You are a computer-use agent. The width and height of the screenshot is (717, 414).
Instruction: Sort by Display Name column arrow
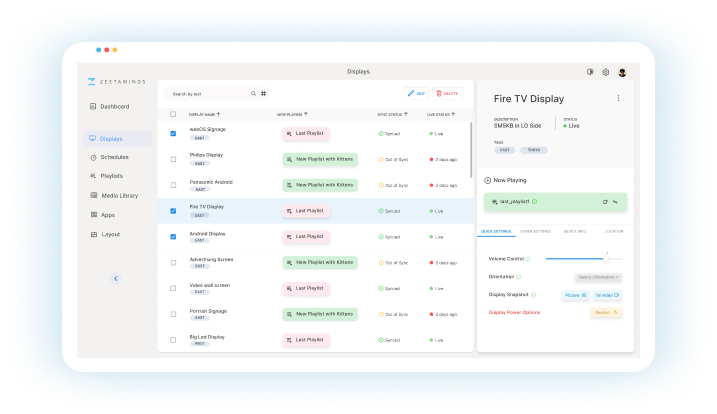click(x=219, y=114)
